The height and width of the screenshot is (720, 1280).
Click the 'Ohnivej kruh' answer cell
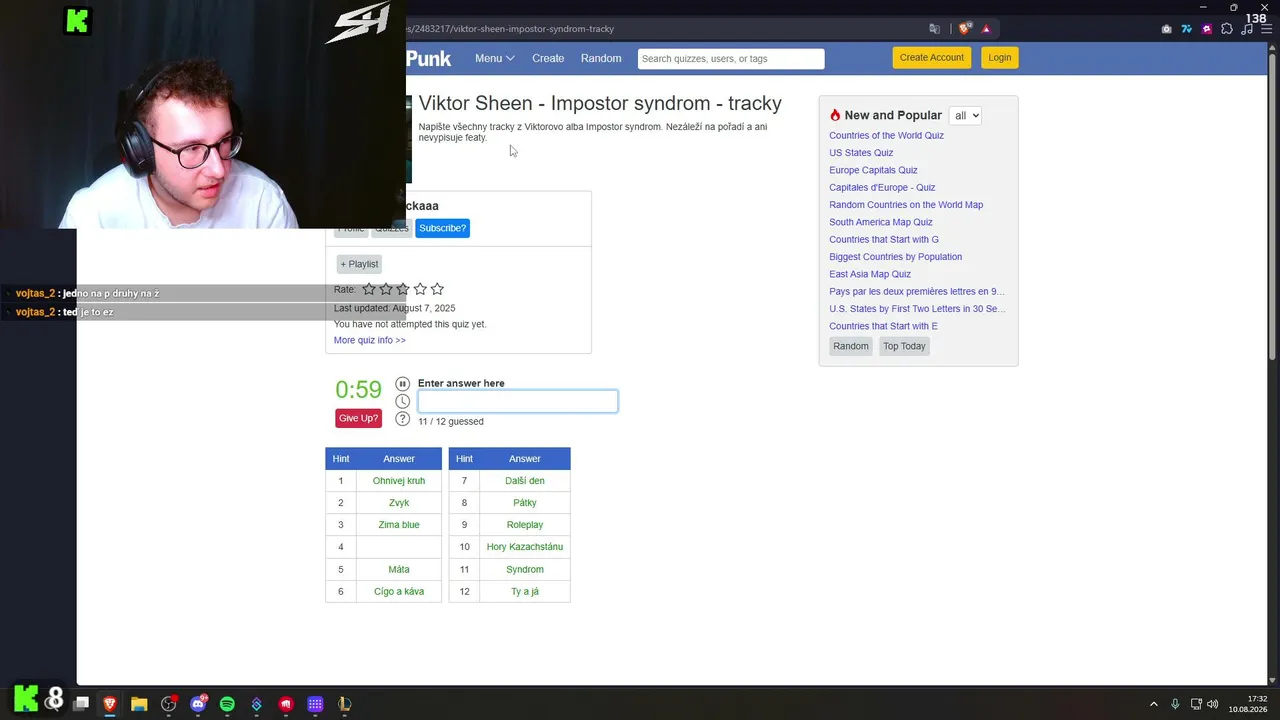click(399, 481)
